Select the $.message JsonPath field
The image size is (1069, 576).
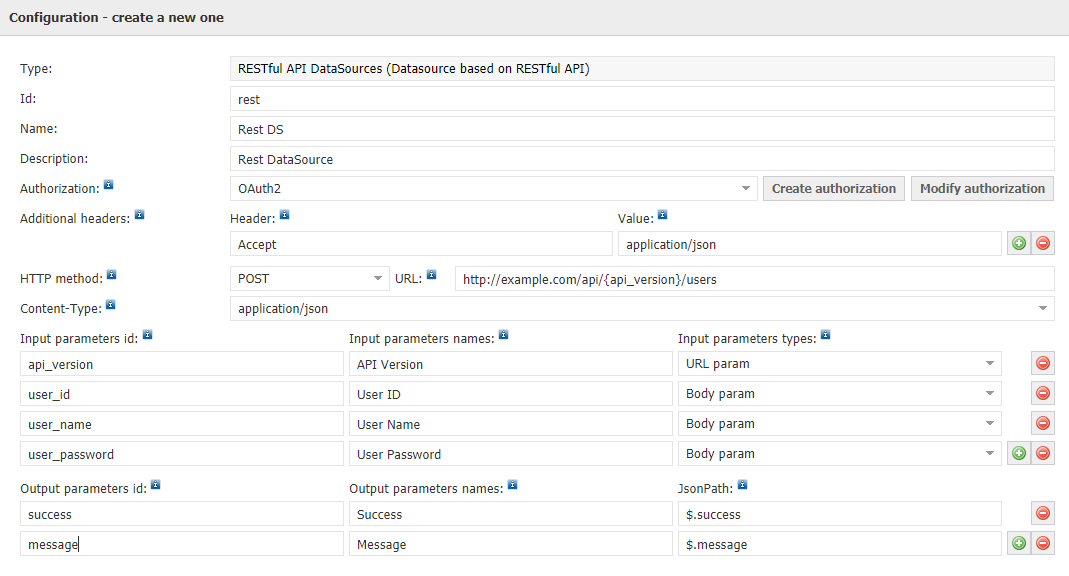[x=839, y=543]
